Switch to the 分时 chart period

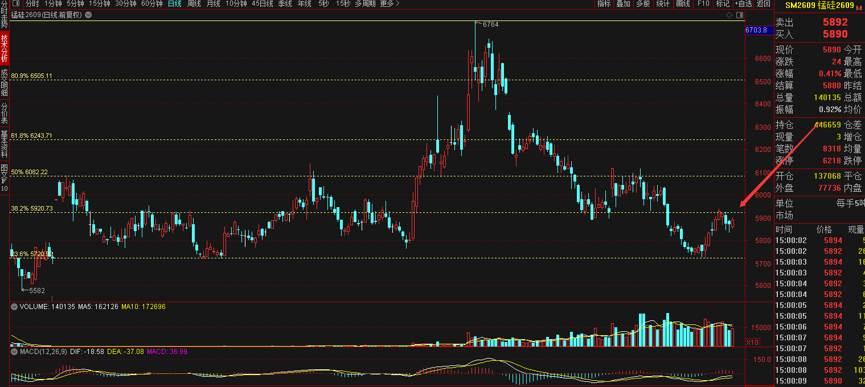(32, 3)
